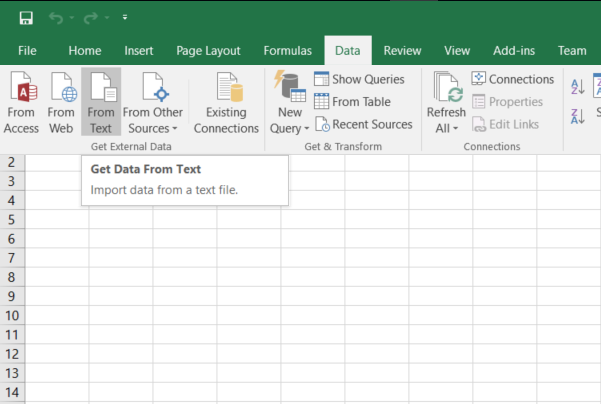This screenshot has height=404, width=601.
Task: Click the Save icon in quick access toolbar
Action: pos(26,18)
